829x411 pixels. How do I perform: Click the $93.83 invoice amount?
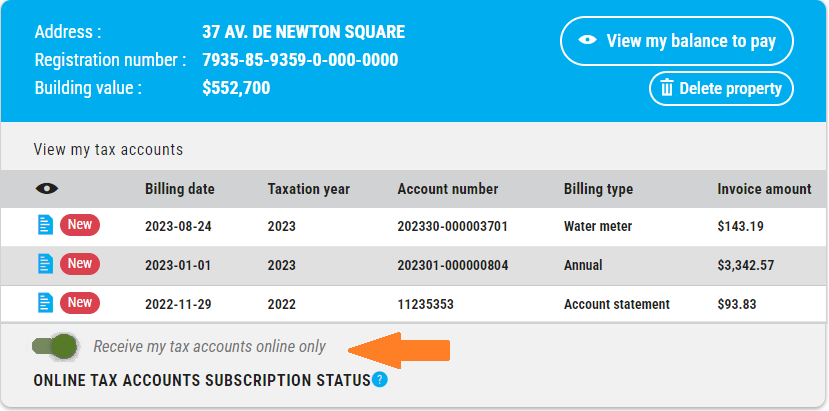pos(740,304)
